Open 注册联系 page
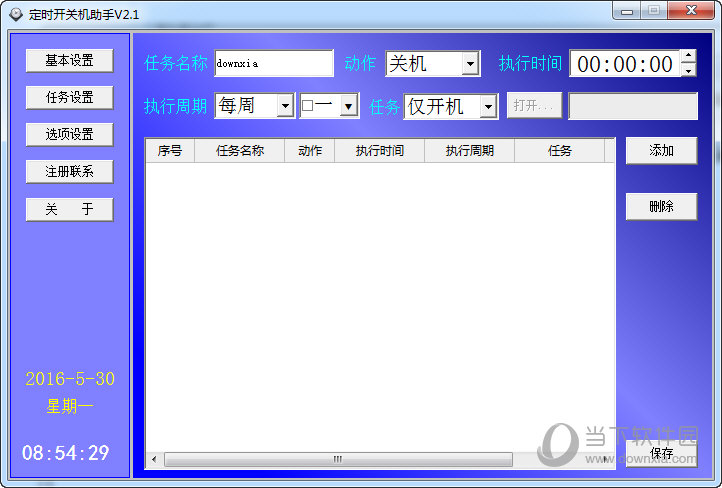Screen dimensions: 722x488 (70, 172)
